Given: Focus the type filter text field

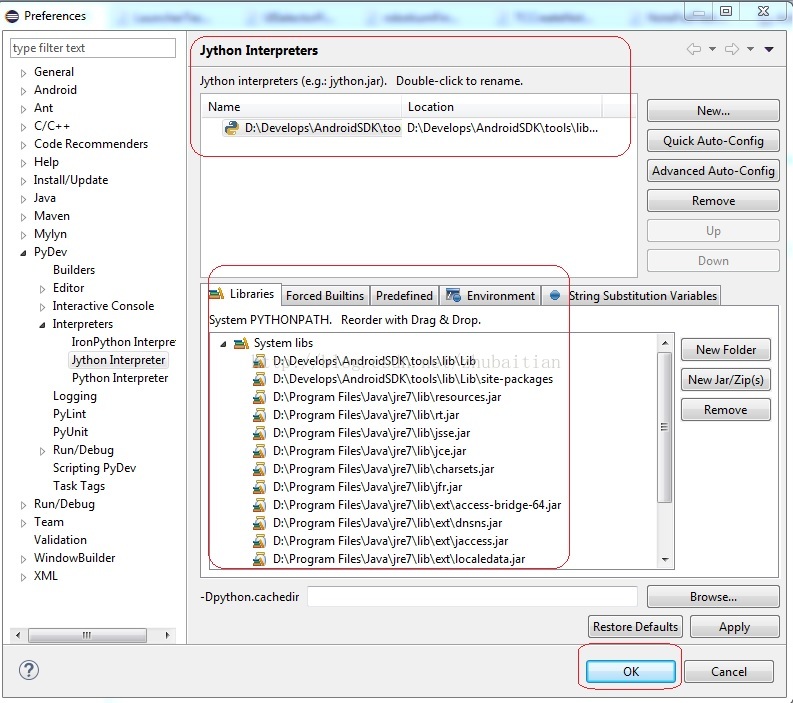Looking at the screenshot, I should click(x=93, y=48).
